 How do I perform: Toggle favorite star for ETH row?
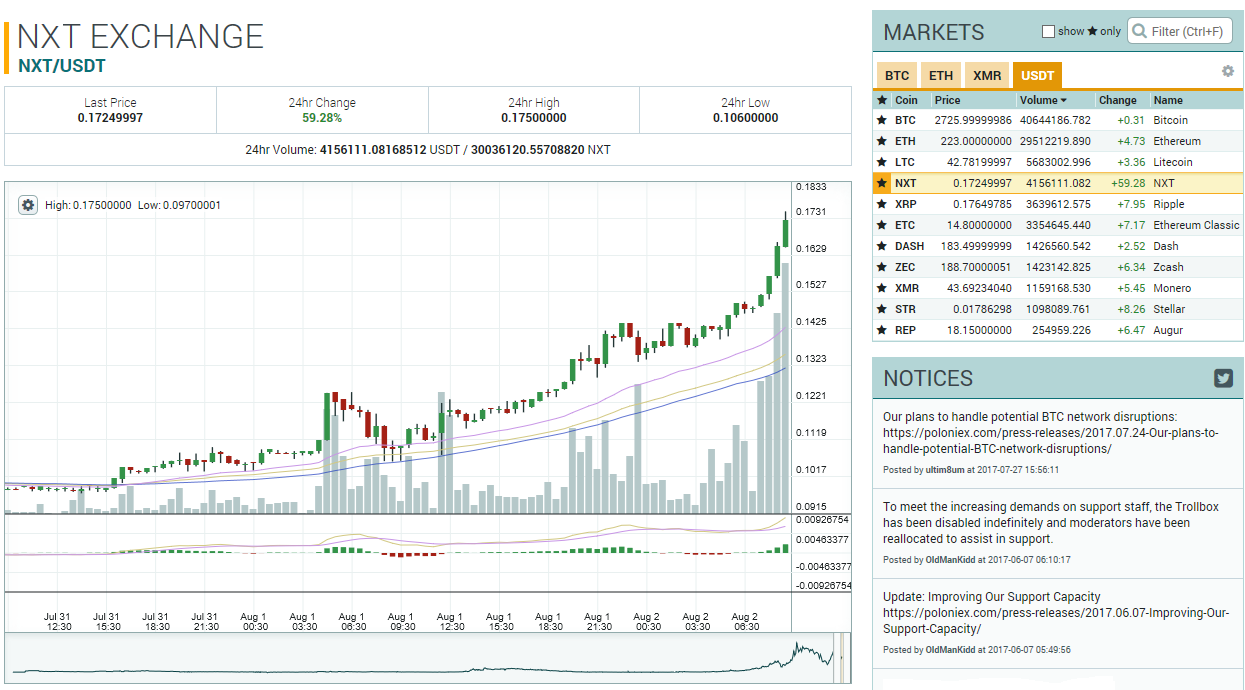pyautogui.click(x=882, y=141)
